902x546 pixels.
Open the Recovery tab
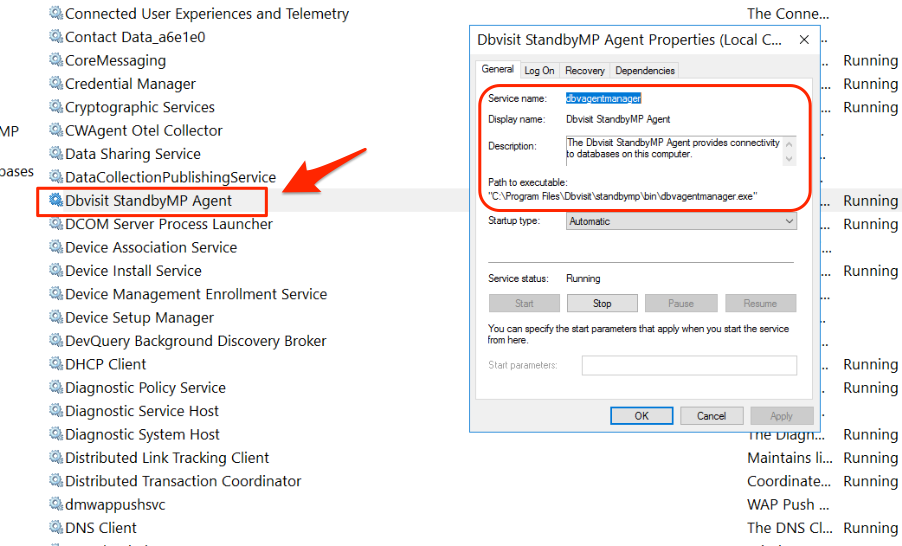(585, 71)
